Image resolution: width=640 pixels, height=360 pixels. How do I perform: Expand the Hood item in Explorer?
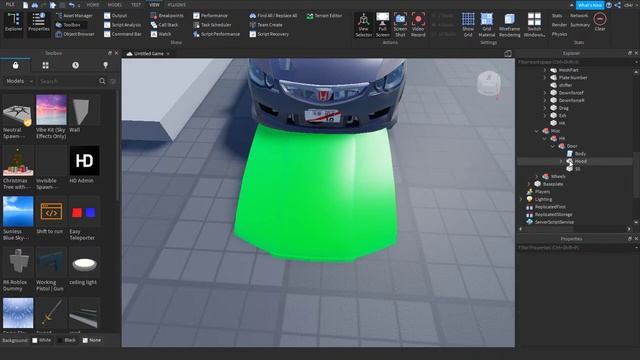click(x=560, y=162)
